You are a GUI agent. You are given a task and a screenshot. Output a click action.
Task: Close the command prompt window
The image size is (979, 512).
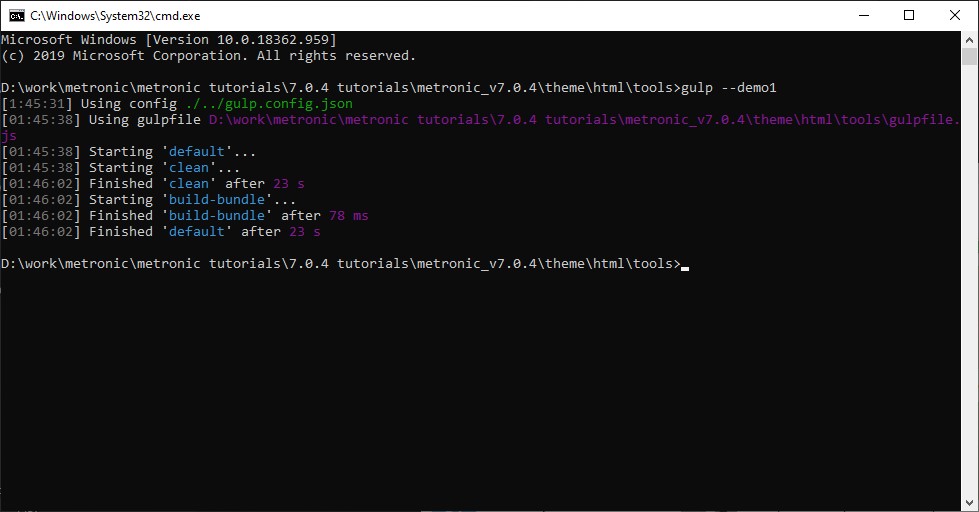tap(954, 15)
